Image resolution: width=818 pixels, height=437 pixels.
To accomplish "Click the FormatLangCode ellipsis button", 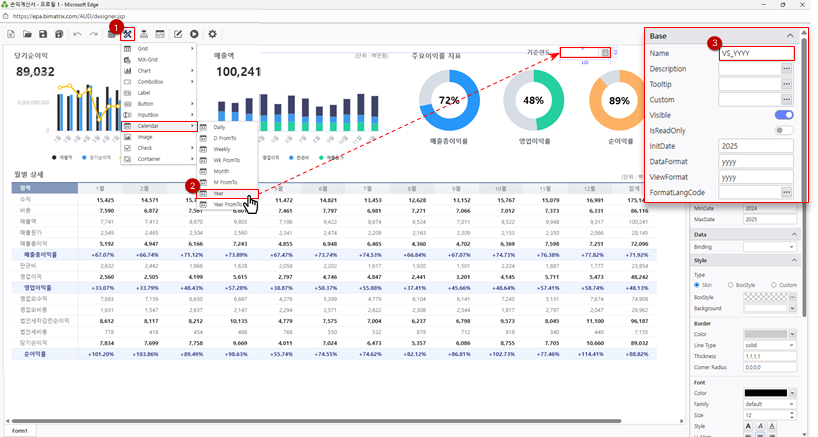I will pyautogui.click(x=787, y=192).
